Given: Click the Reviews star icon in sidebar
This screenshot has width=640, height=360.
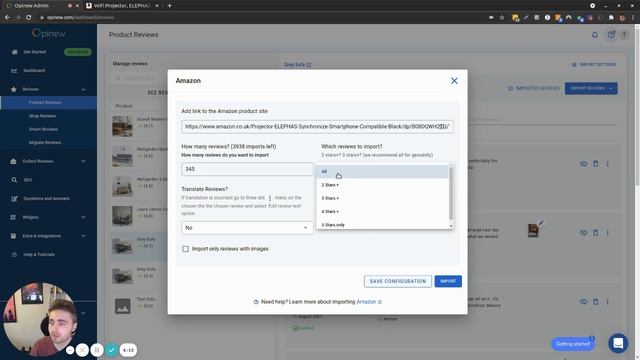Looking at the screenshot, I should coord(14,89).
